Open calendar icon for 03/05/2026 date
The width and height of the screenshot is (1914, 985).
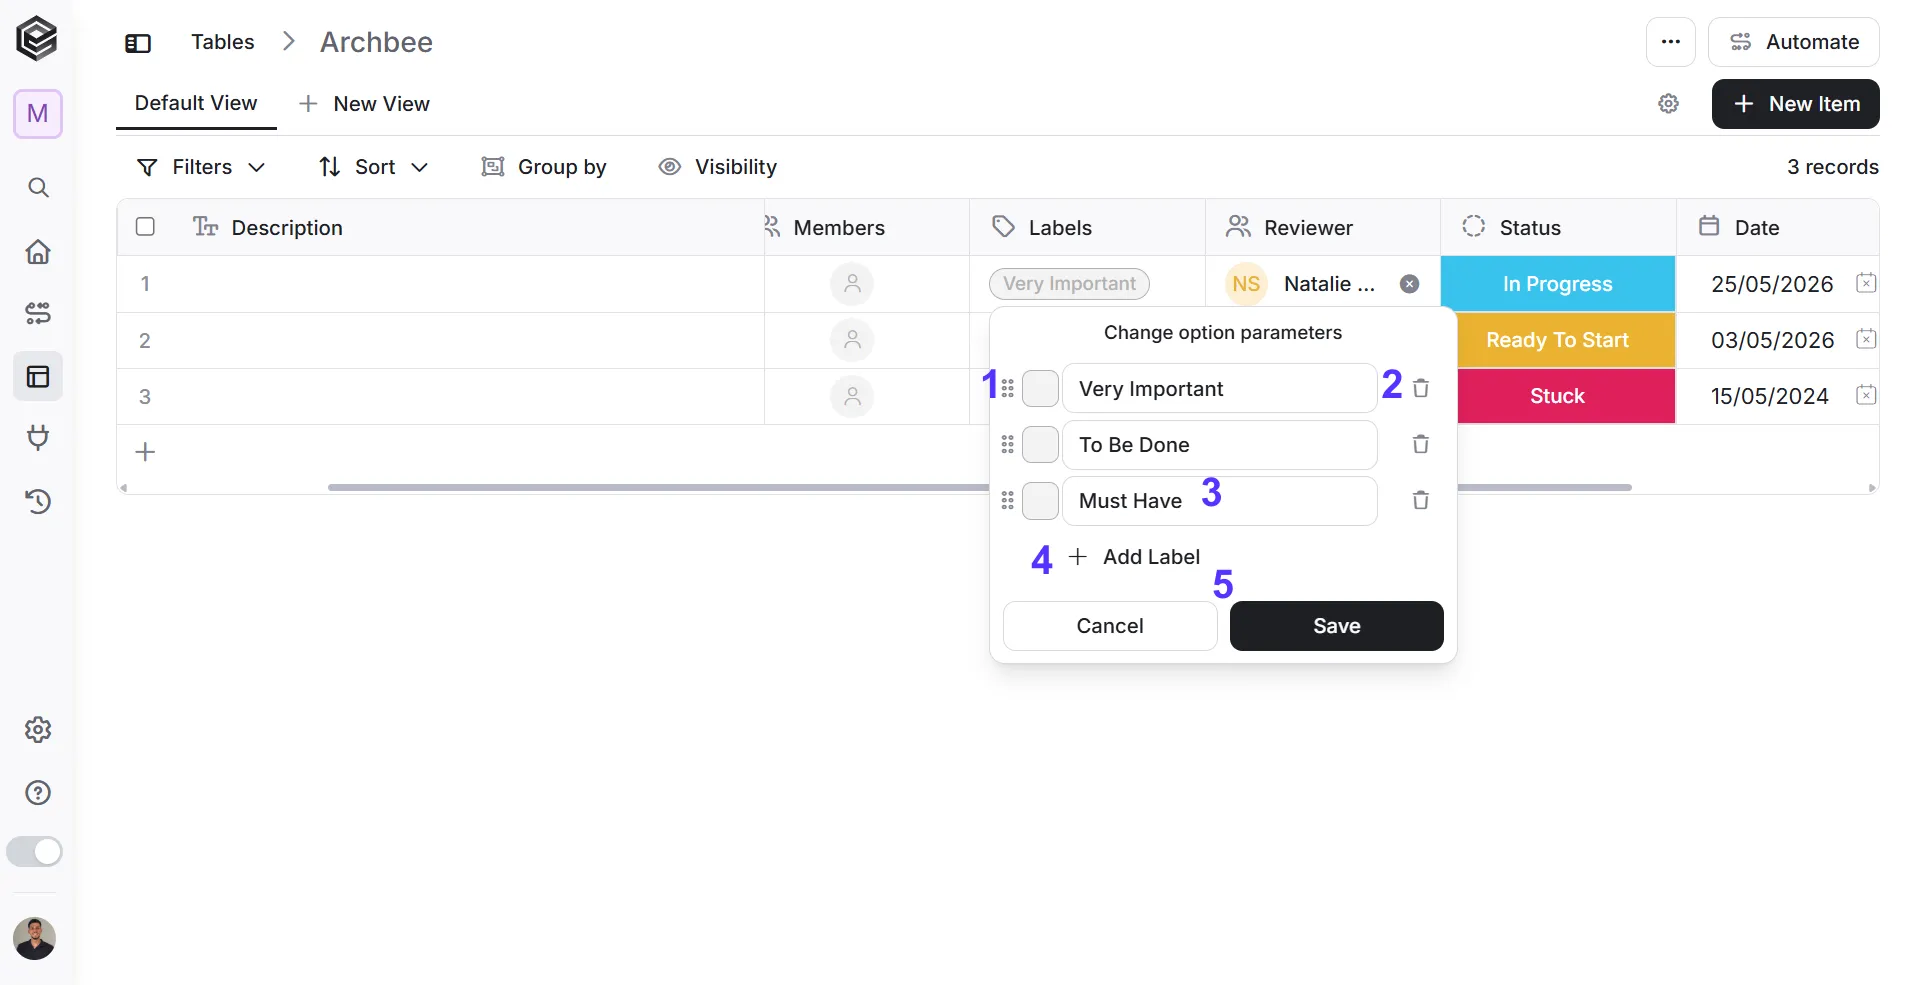pos(1865,339)
